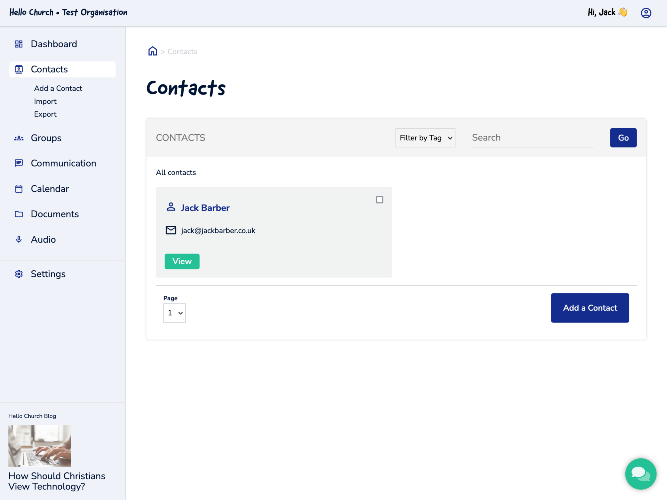Viewport: 667px width, 500px height.
Task: Click the Settings gear icon
Action: 19,274
